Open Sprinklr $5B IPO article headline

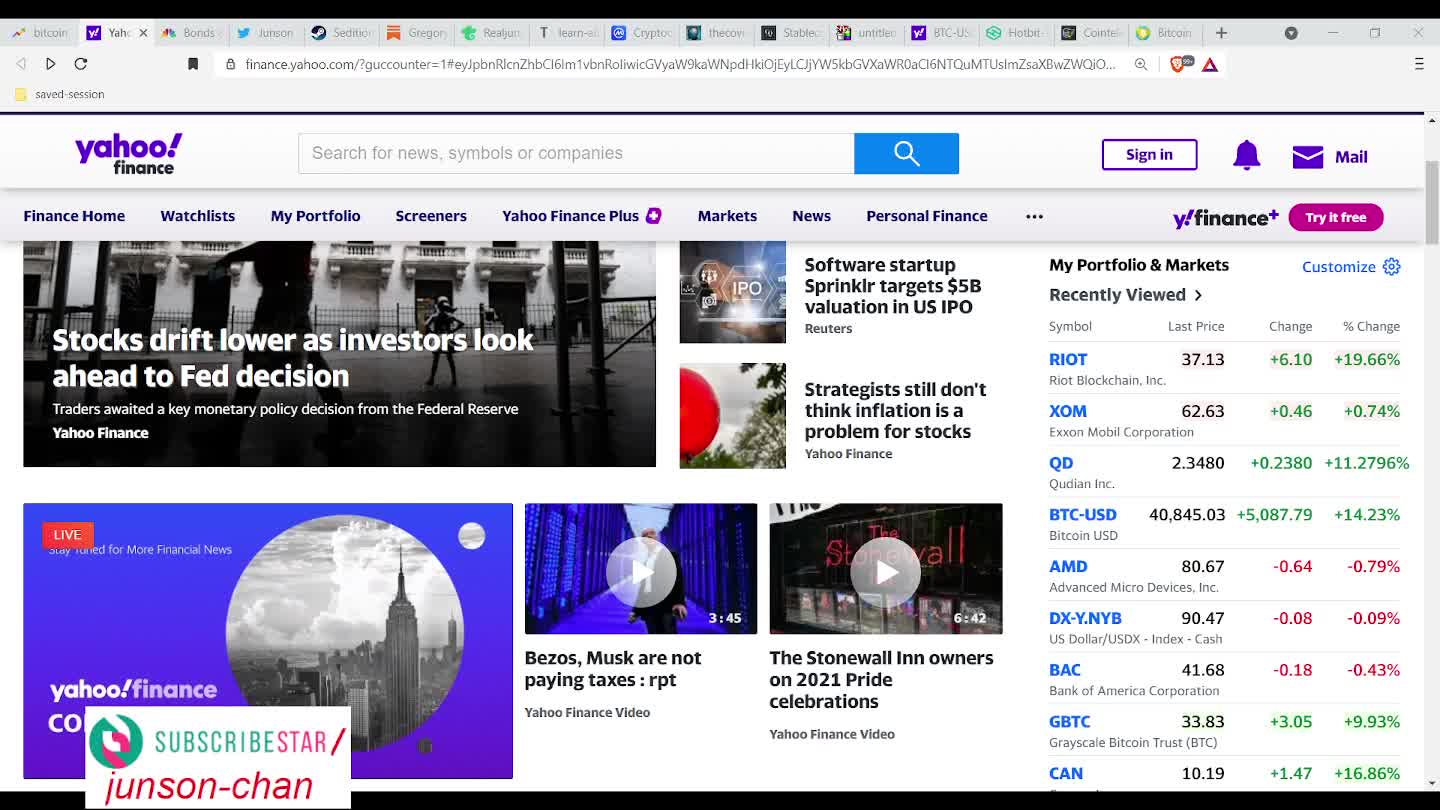coord(892,286)
